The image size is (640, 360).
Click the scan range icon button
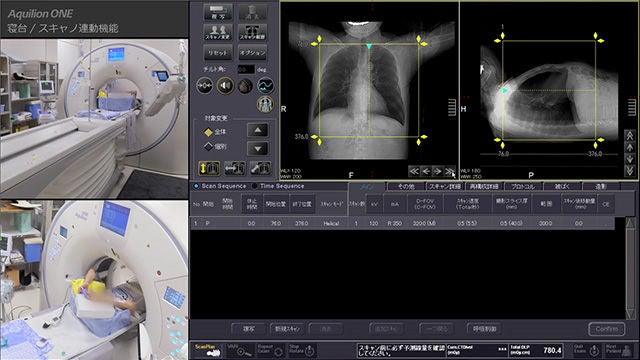point(252,32)
